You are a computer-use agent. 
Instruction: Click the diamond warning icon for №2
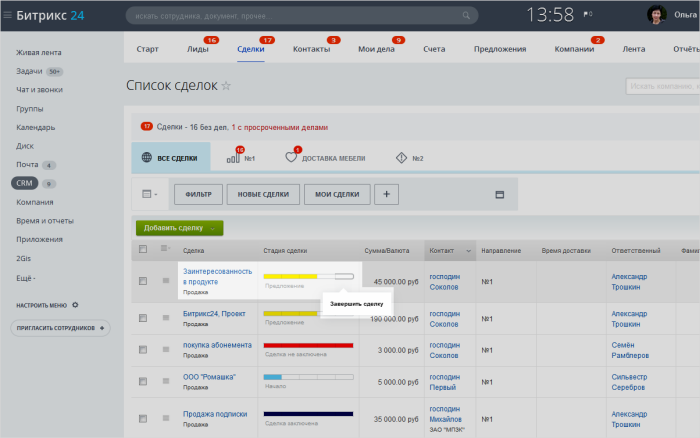coord(401,158)
